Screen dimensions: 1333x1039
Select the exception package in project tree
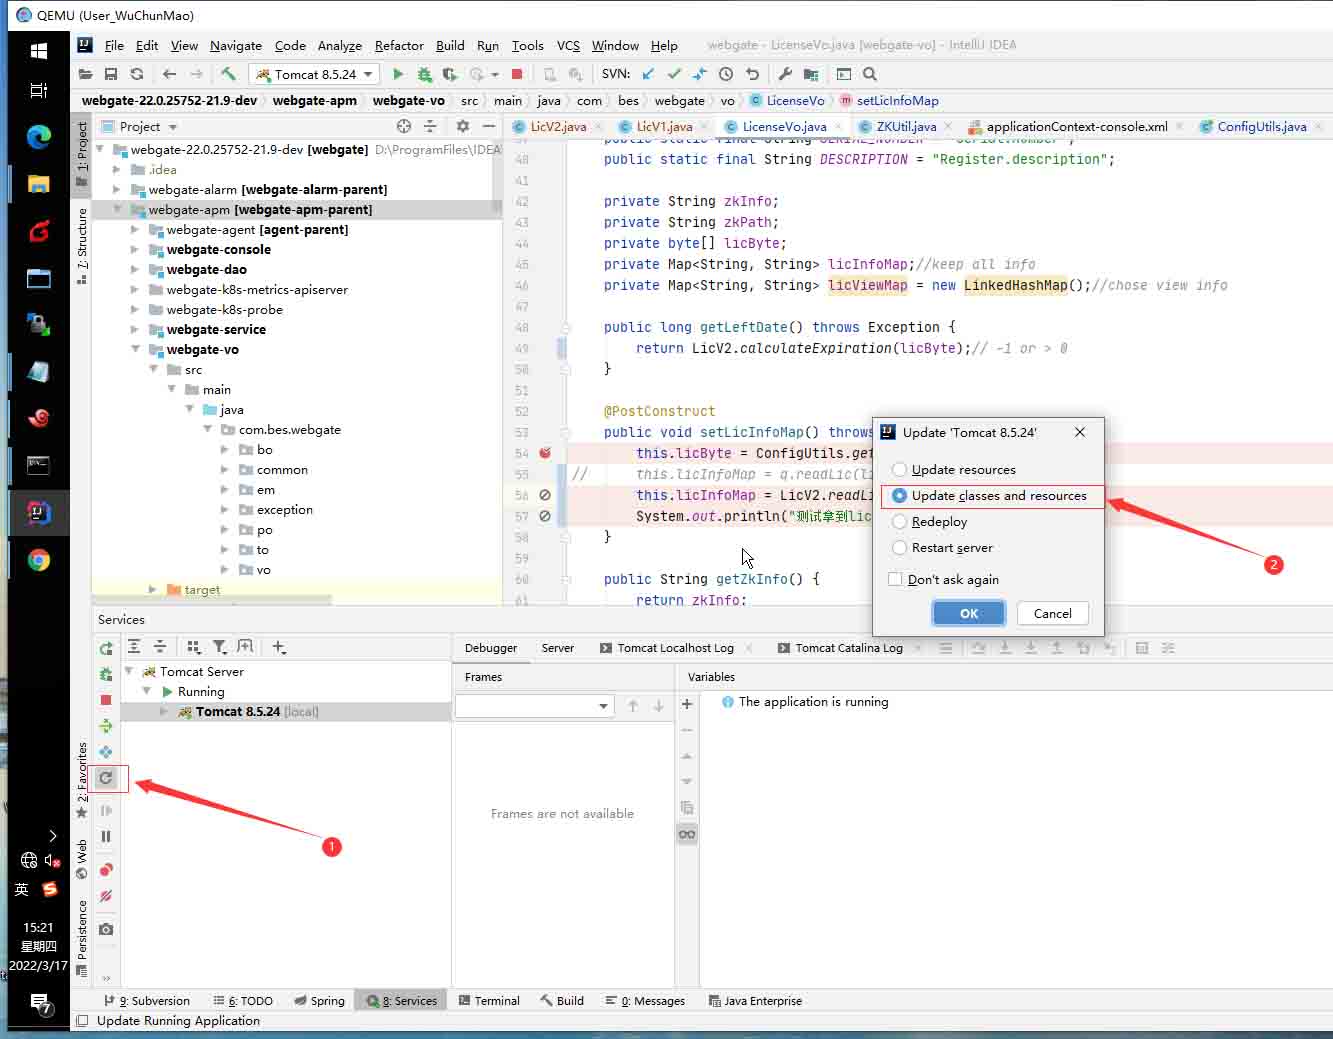[x=285, y=510]
